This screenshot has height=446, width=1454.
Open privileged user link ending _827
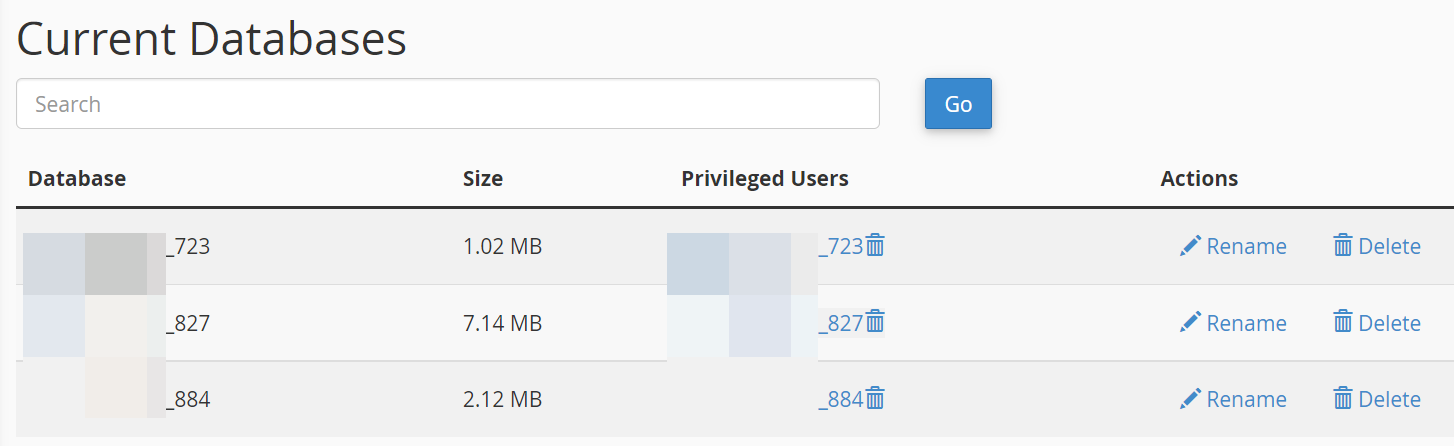[x=840, y=323]
